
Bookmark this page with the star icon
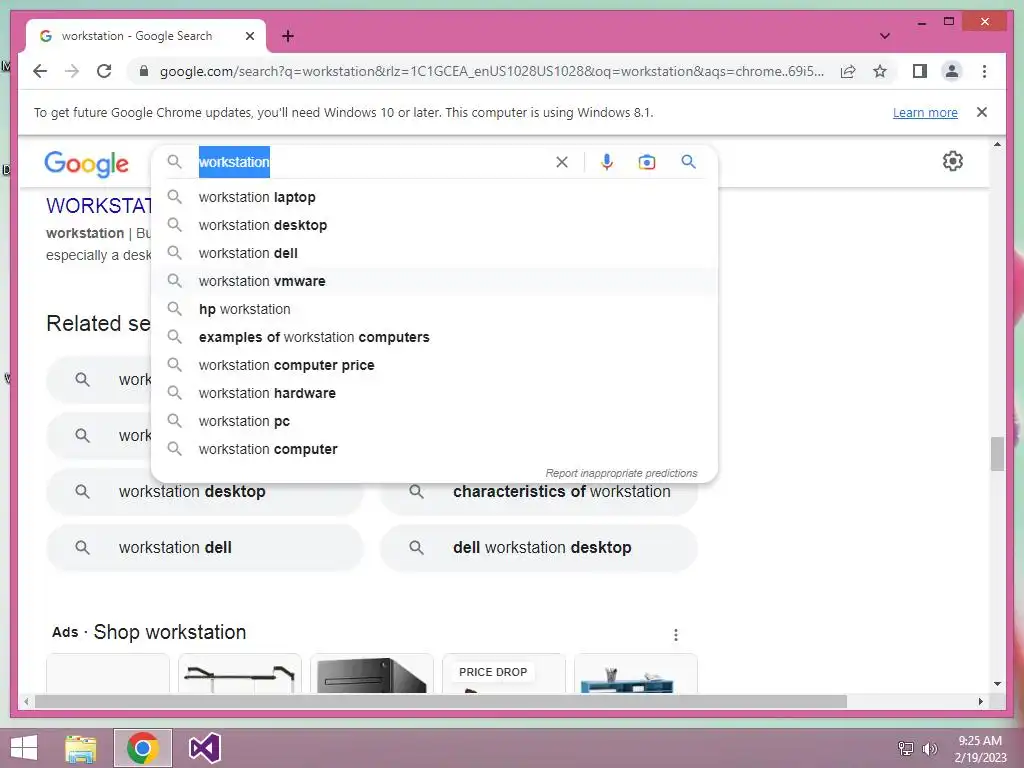[880, 71]
